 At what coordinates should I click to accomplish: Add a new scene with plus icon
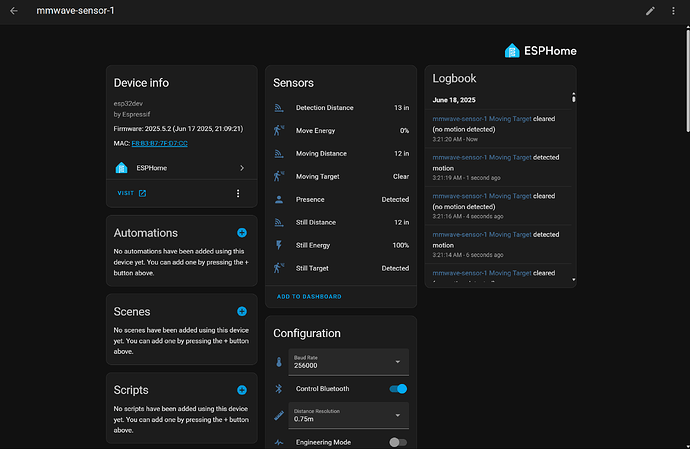pos(242,312)
